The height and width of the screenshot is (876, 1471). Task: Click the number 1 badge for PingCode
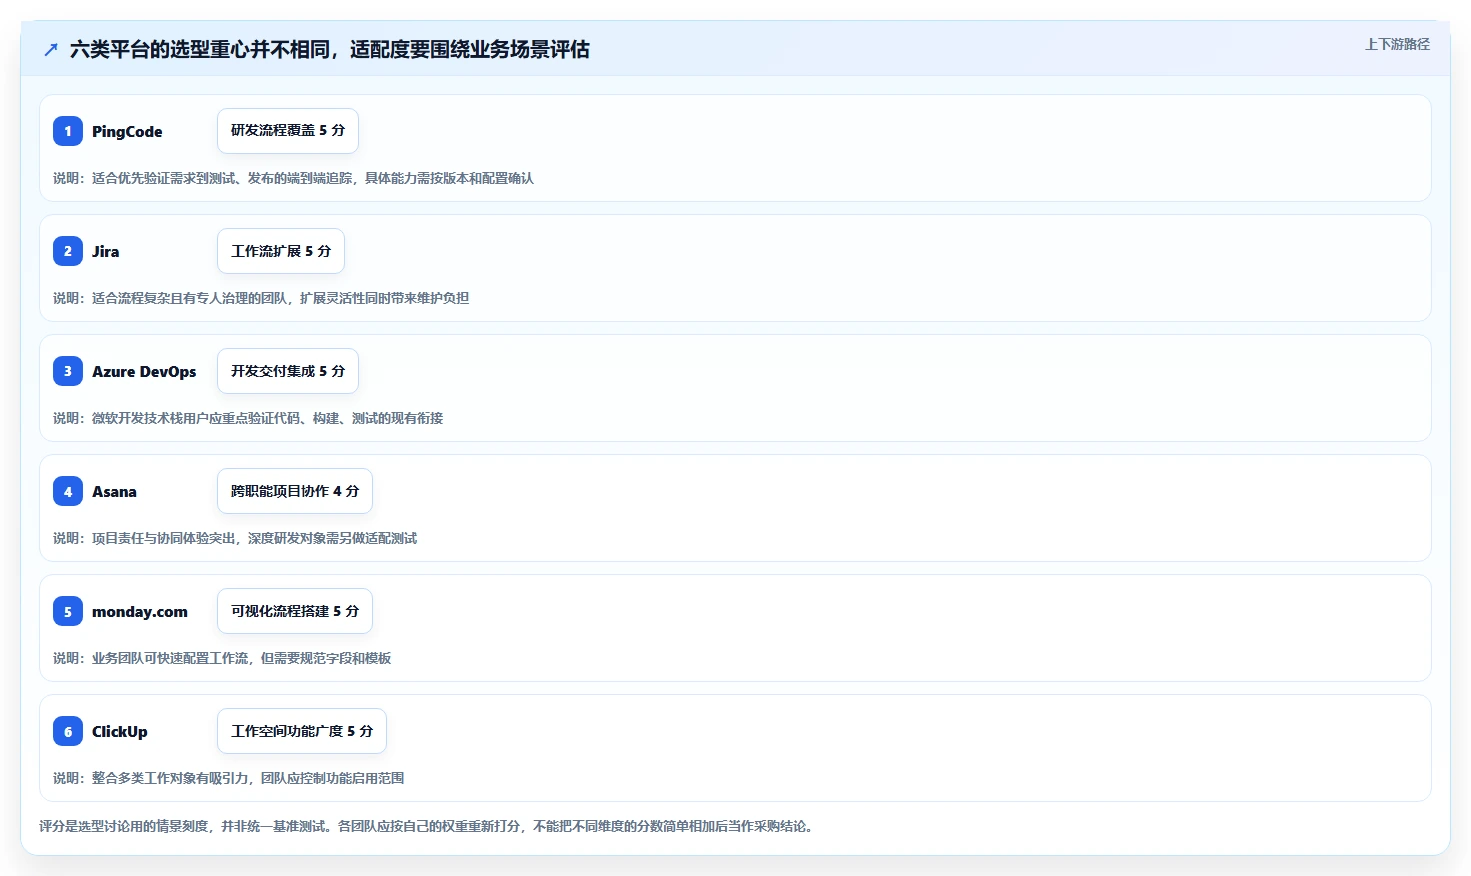pyautogui.click(x=68, y=131)
